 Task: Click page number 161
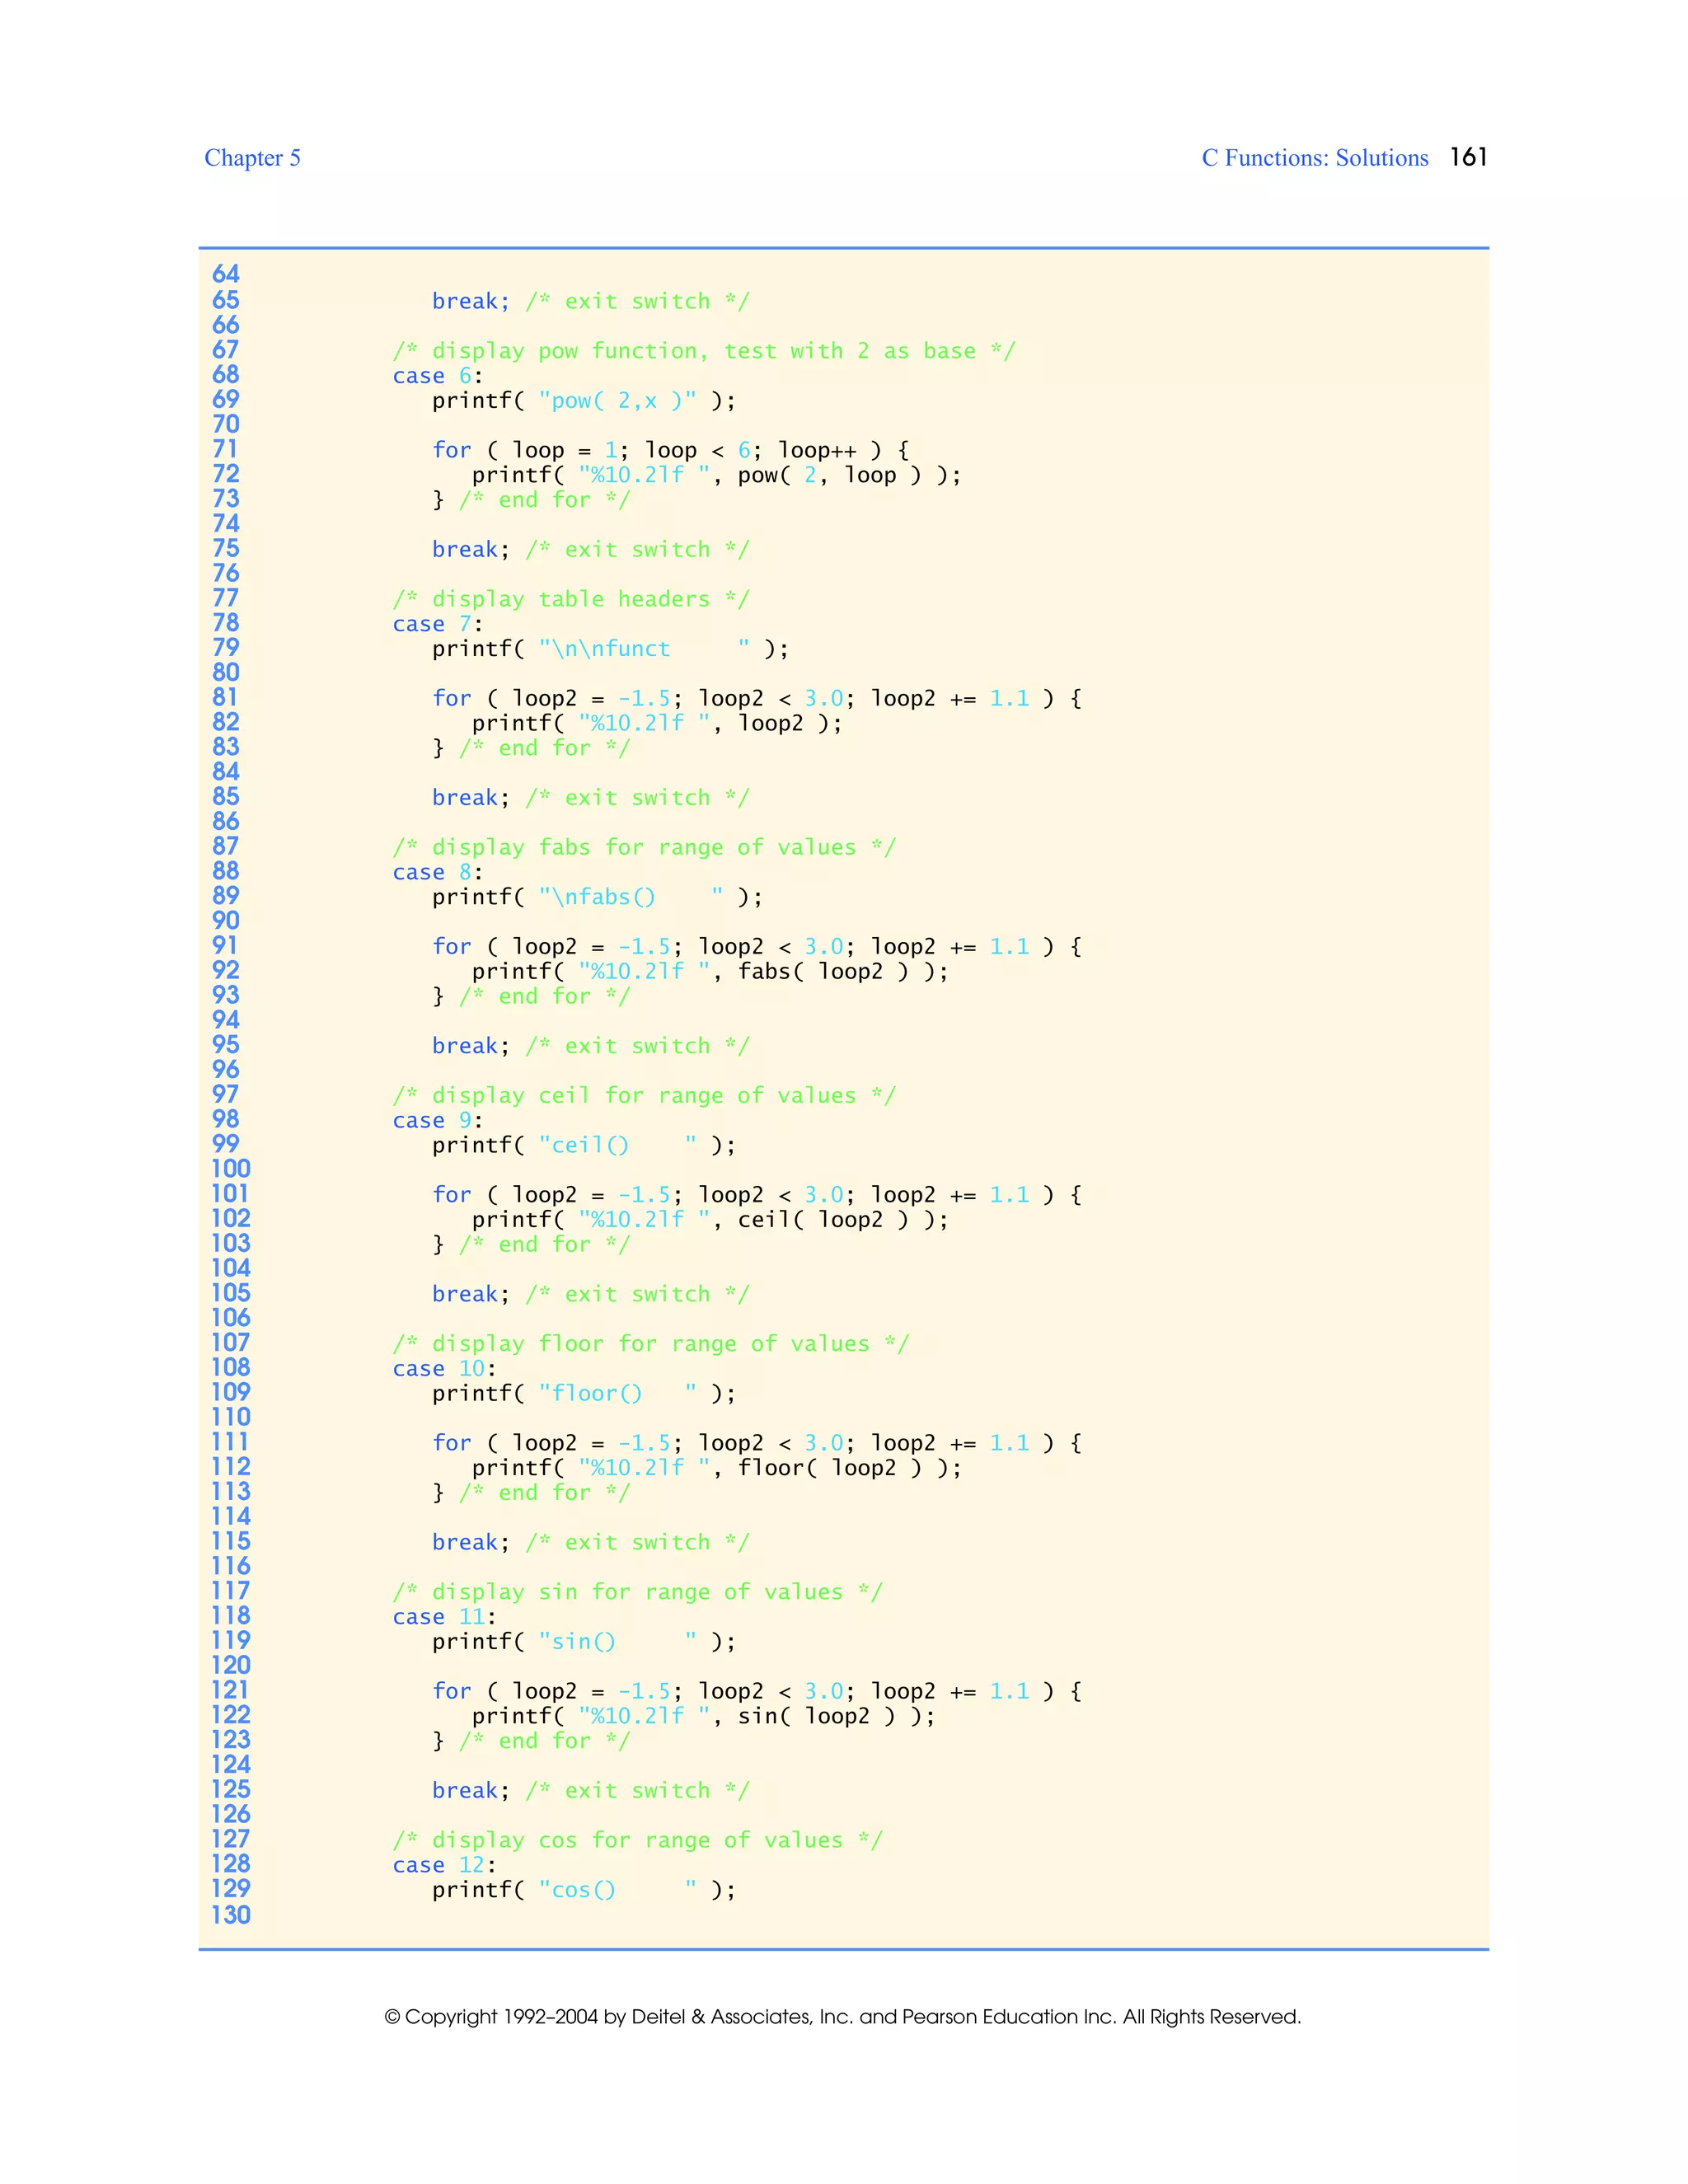click(x=1468, y=157)
